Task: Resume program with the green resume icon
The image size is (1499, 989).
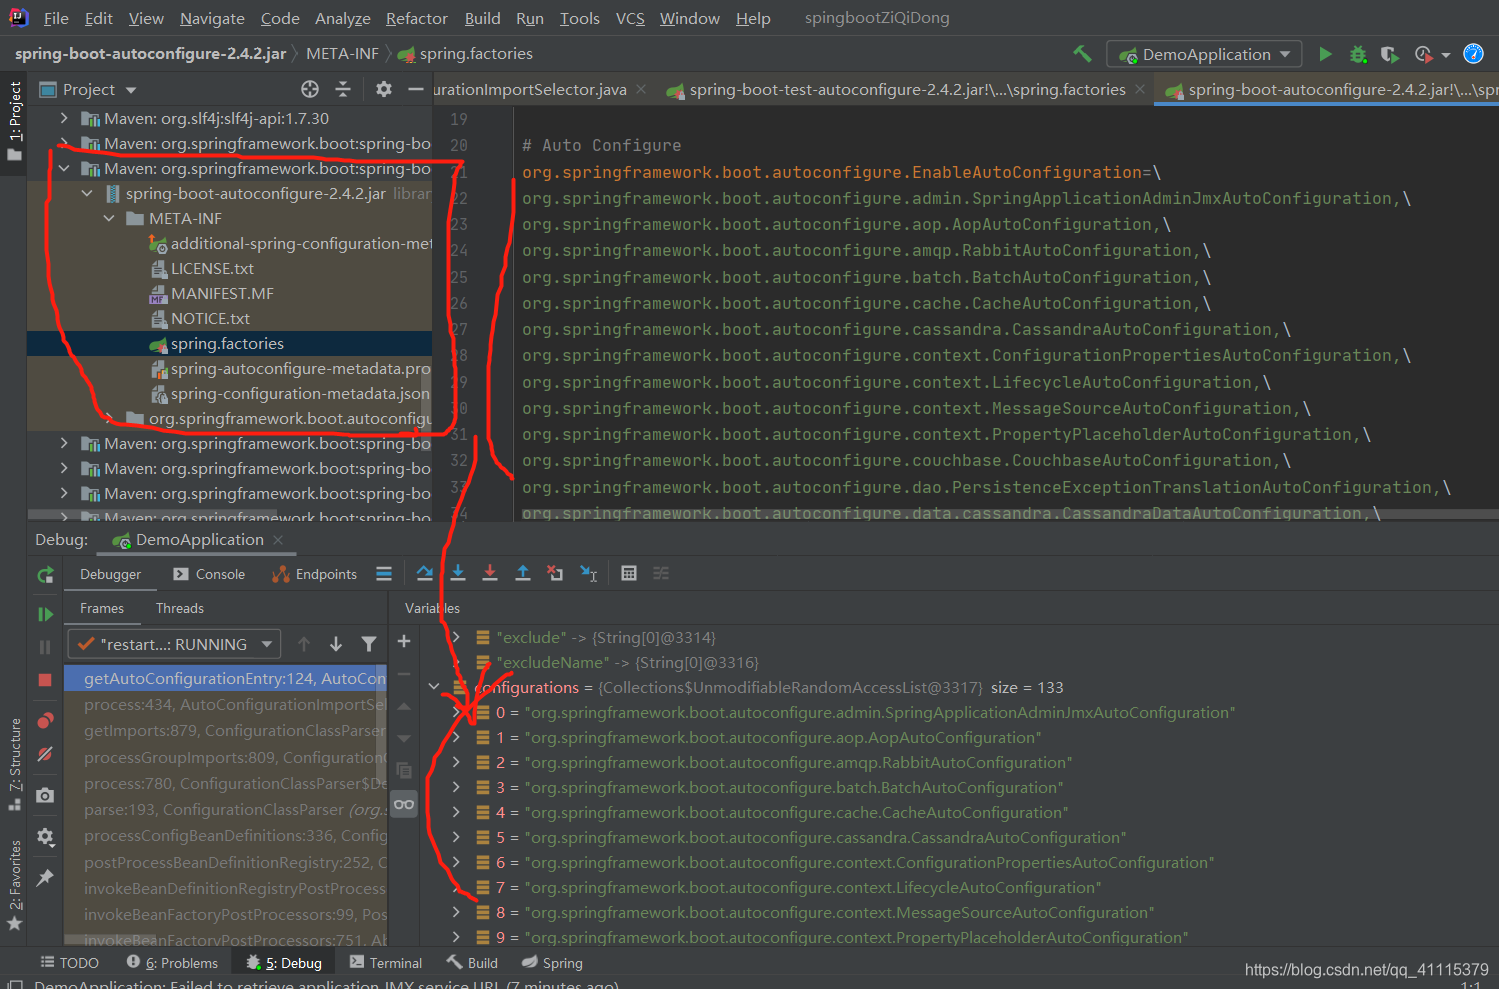Action: point(45,614)
